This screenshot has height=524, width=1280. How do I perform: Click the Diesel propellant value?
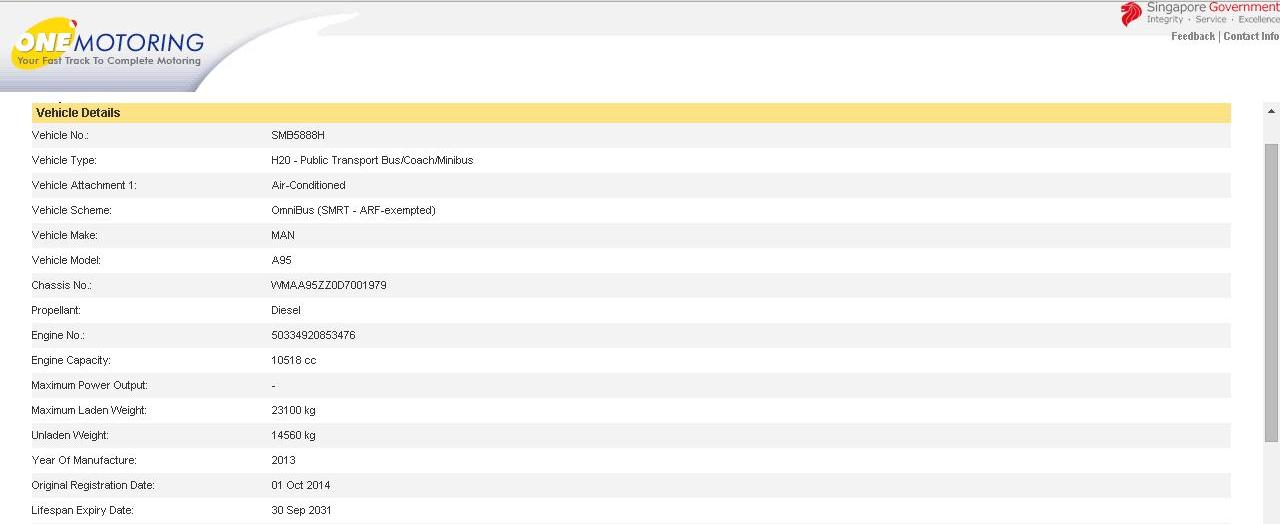click(286, 310)
